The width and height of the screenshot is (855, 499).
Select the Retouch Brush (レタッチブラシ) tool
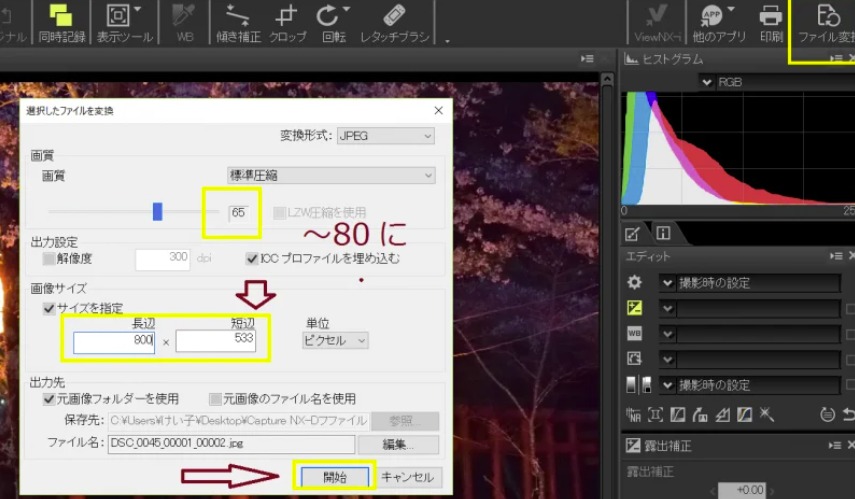394,23
